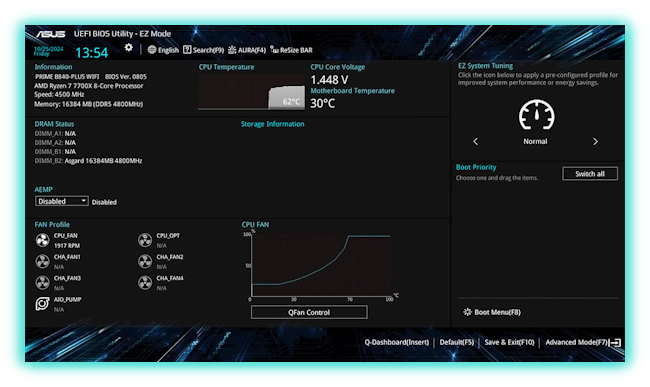The height and width of the screenshot is (387, 650).
Task: Go to next tuning profile with right arrow
Action: [x=595, y=142]
